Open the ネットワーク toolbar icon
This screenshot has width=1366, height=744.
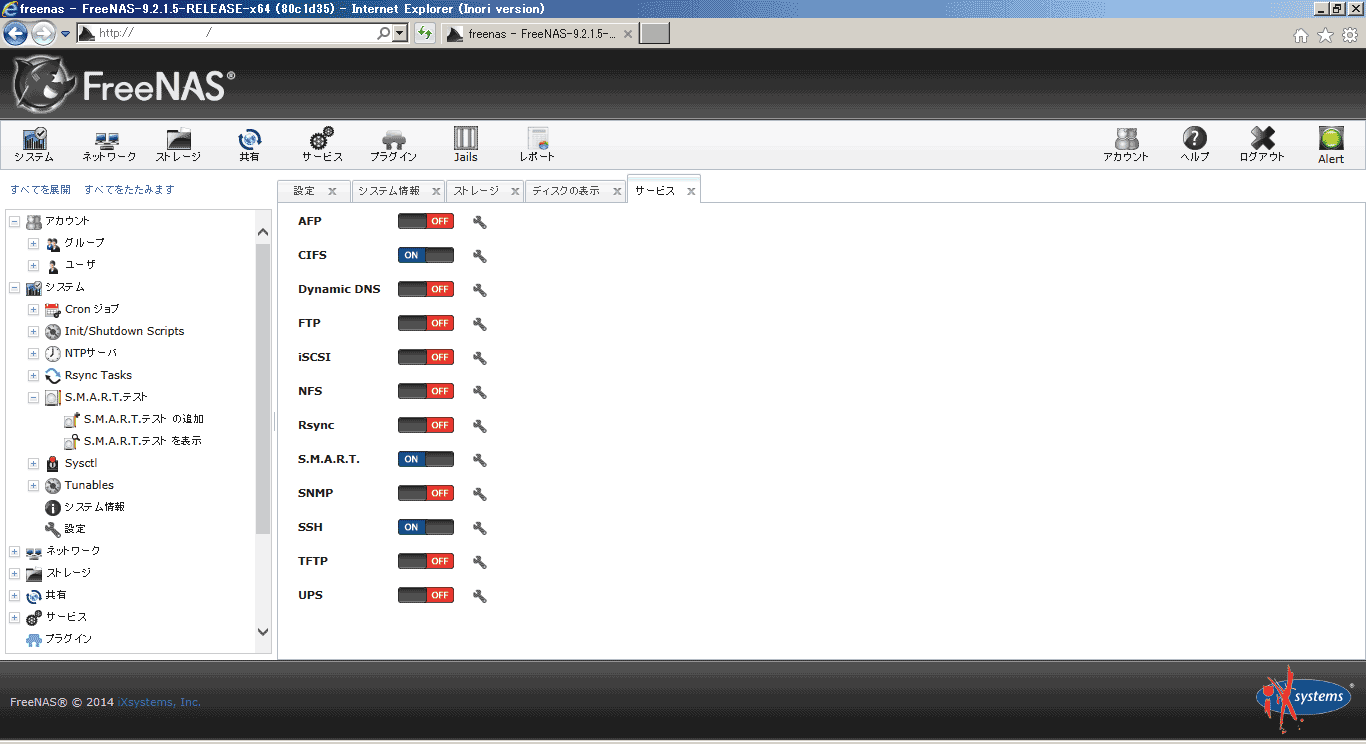109,144
